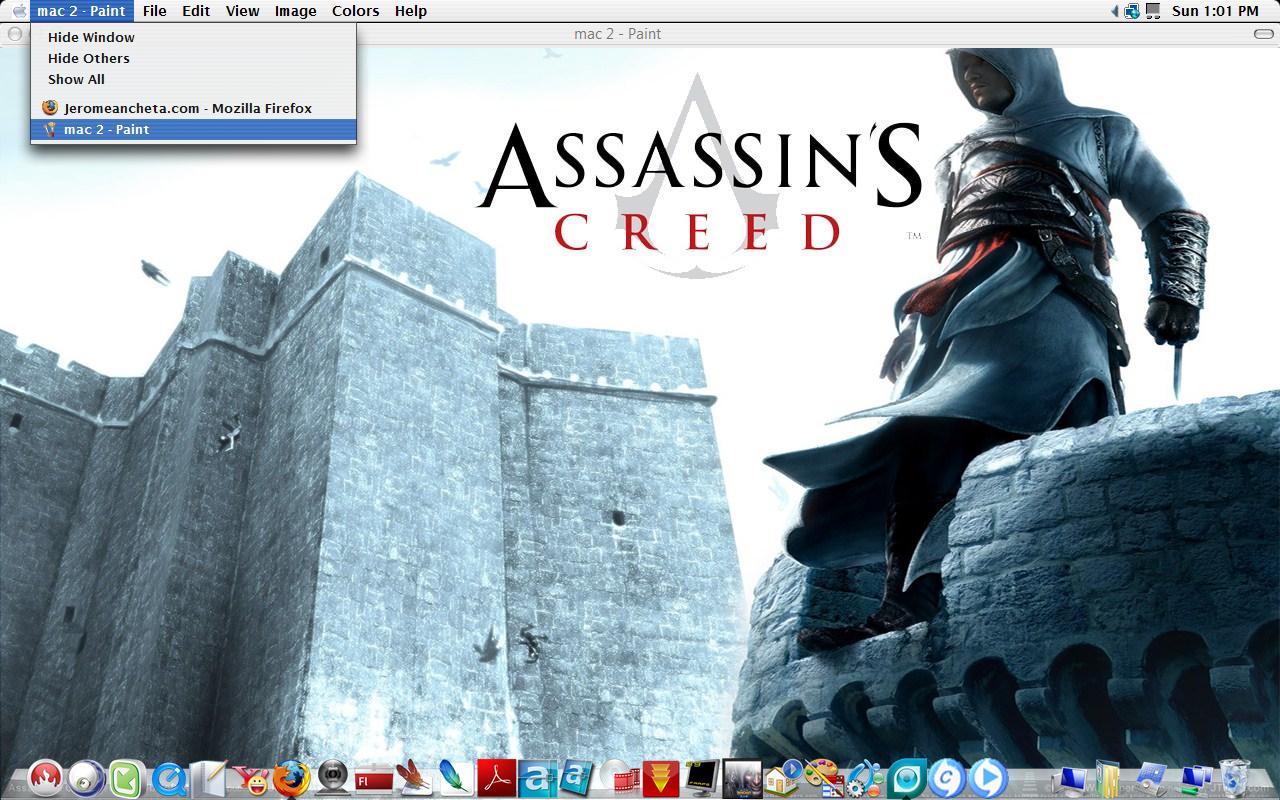Open the red feather quill dock icon
Image resolution: width=1280 pixels, height=800 pixels.
(413, 778)
